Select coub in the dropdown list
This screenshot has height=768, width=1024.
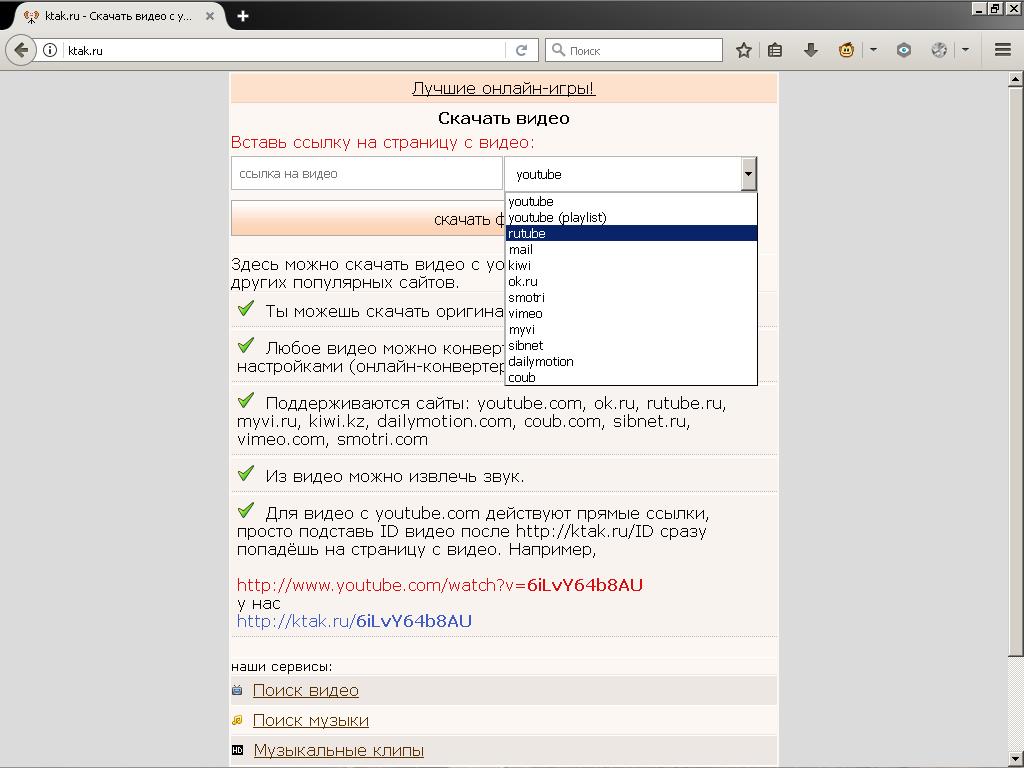(632, 377)
